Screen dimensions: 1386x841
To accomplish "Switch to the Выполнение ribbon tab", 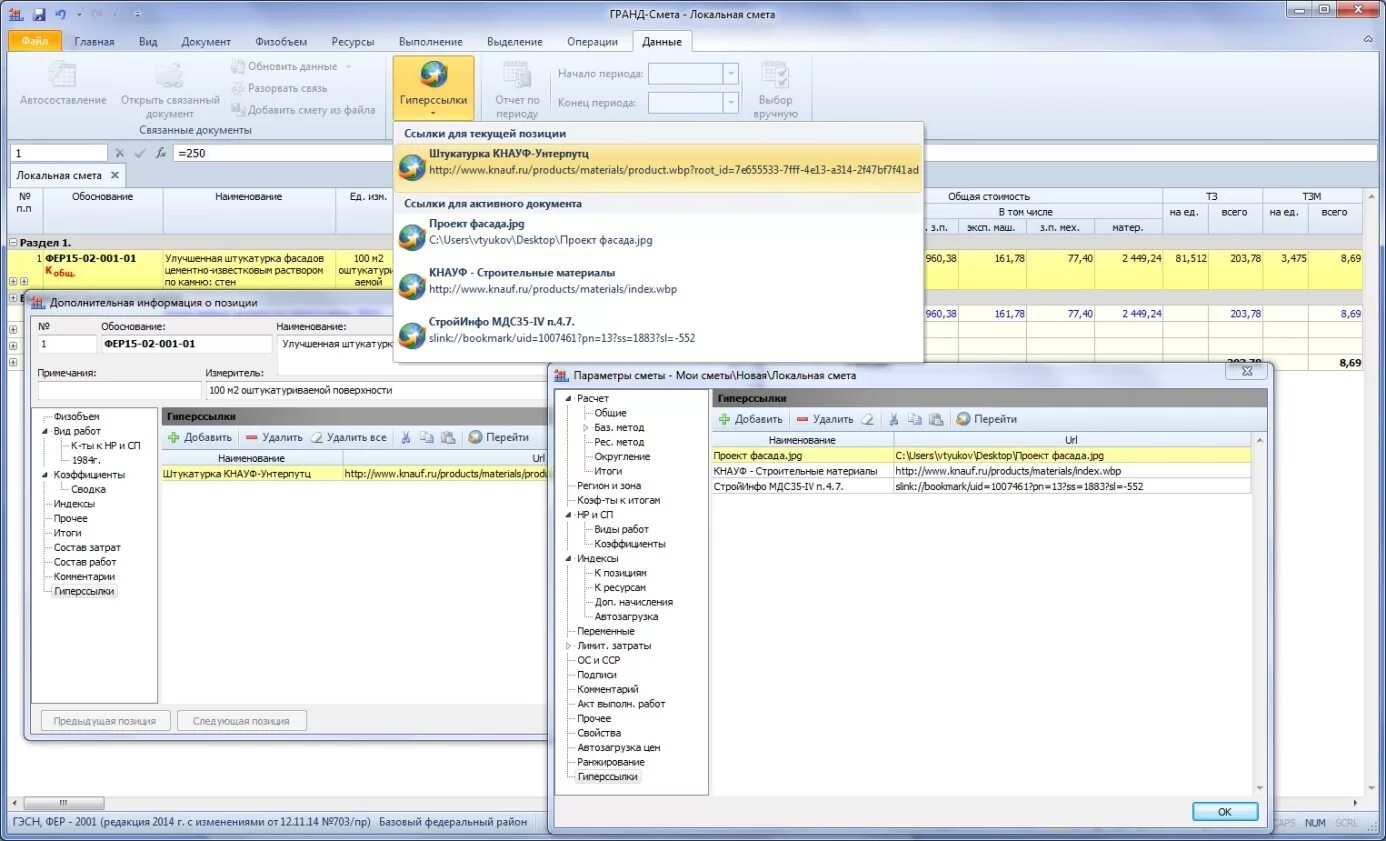I will coord(430,42).
